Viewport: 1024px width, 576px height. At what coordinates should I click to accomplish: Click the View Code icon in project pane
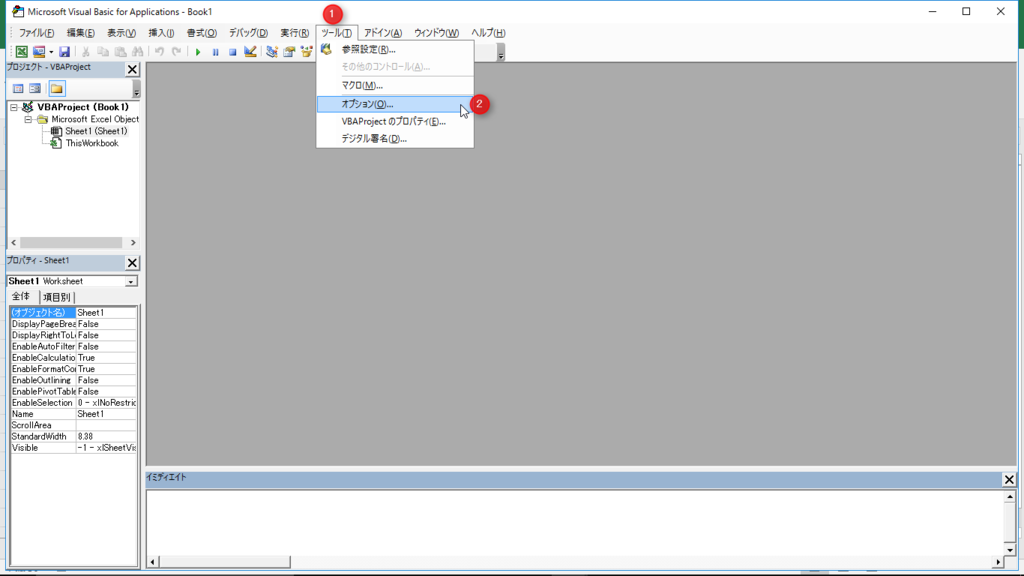click(x=18, y=88)
